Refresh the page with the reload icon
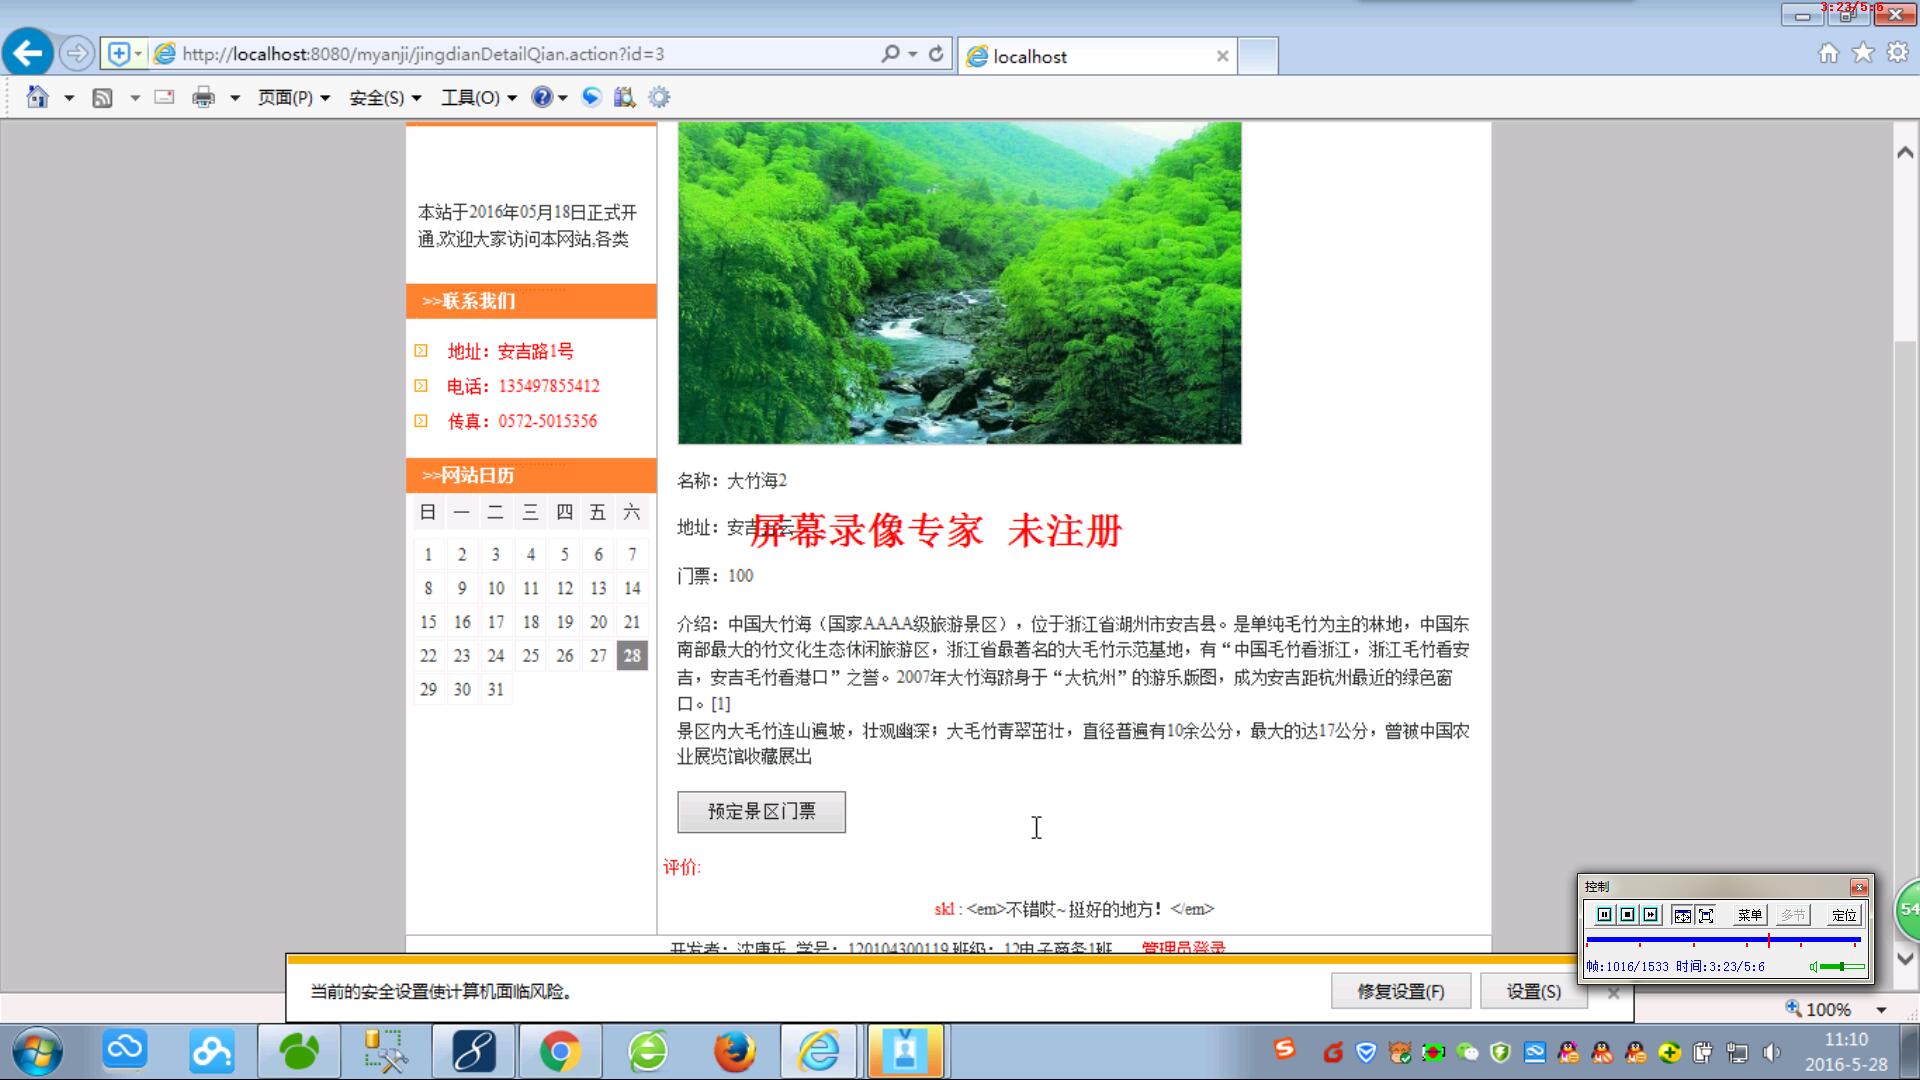The image size is (1920, 1080). (936, 54)
